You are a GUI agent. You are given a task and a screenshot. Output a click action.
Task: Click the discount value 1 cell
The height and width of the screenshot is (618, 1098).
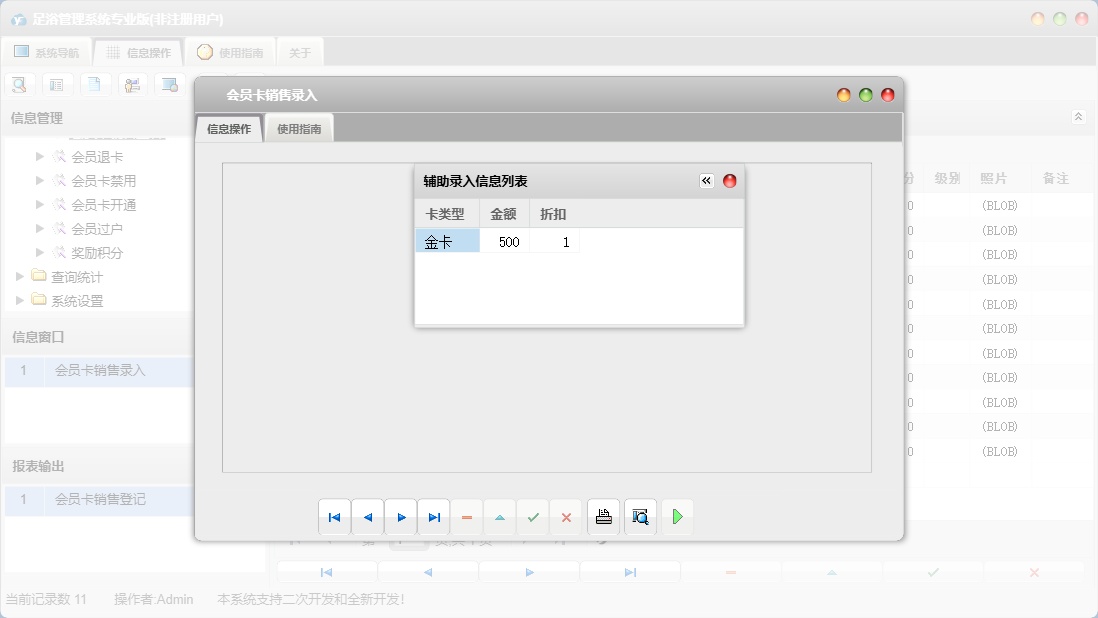tap(555, 242)
